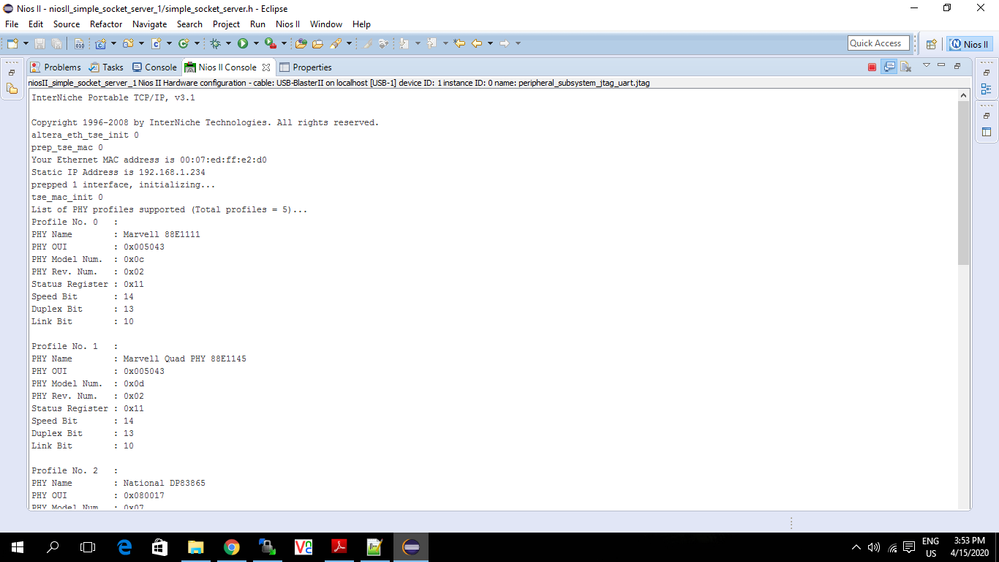The height and width of the screenshot is (562, 999).
Task: Click the console vertical scrollbar thumb
Action: 963,184
